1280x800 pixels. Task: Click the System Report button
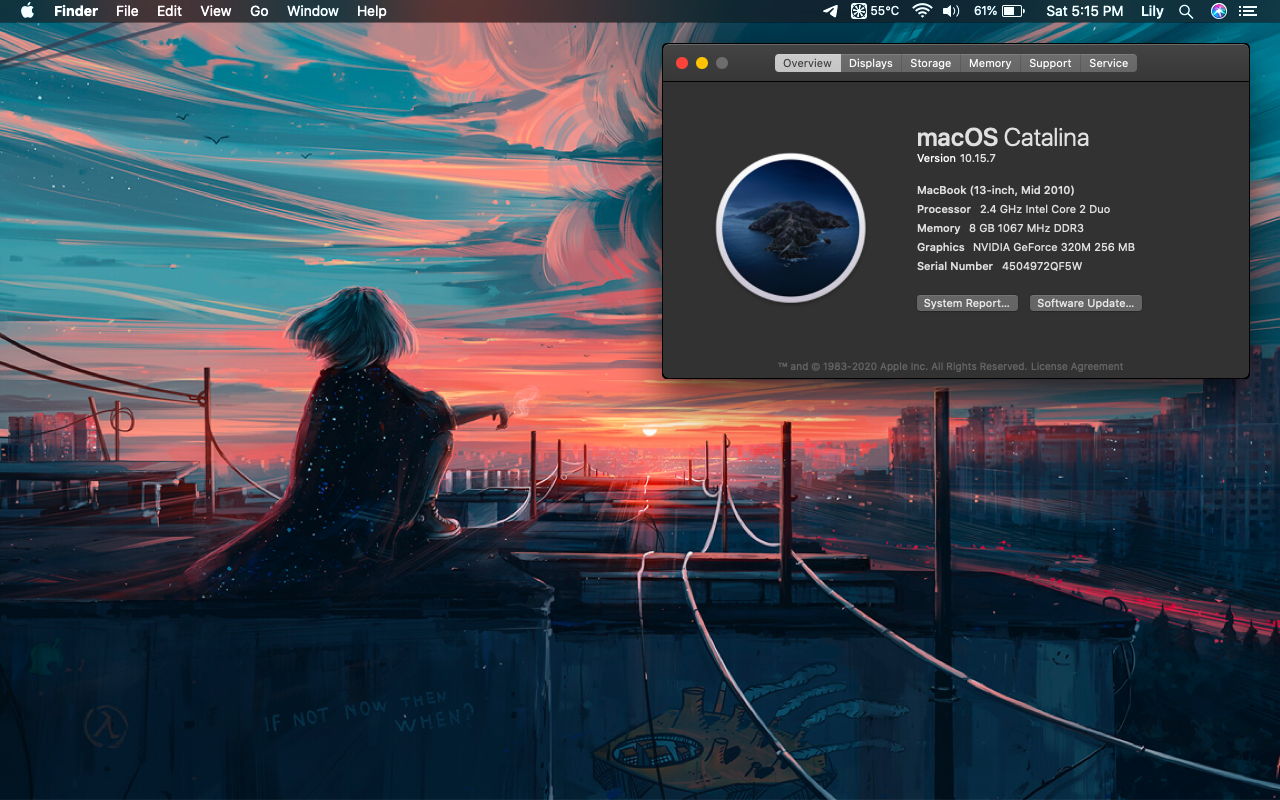[x=967, y=303]
